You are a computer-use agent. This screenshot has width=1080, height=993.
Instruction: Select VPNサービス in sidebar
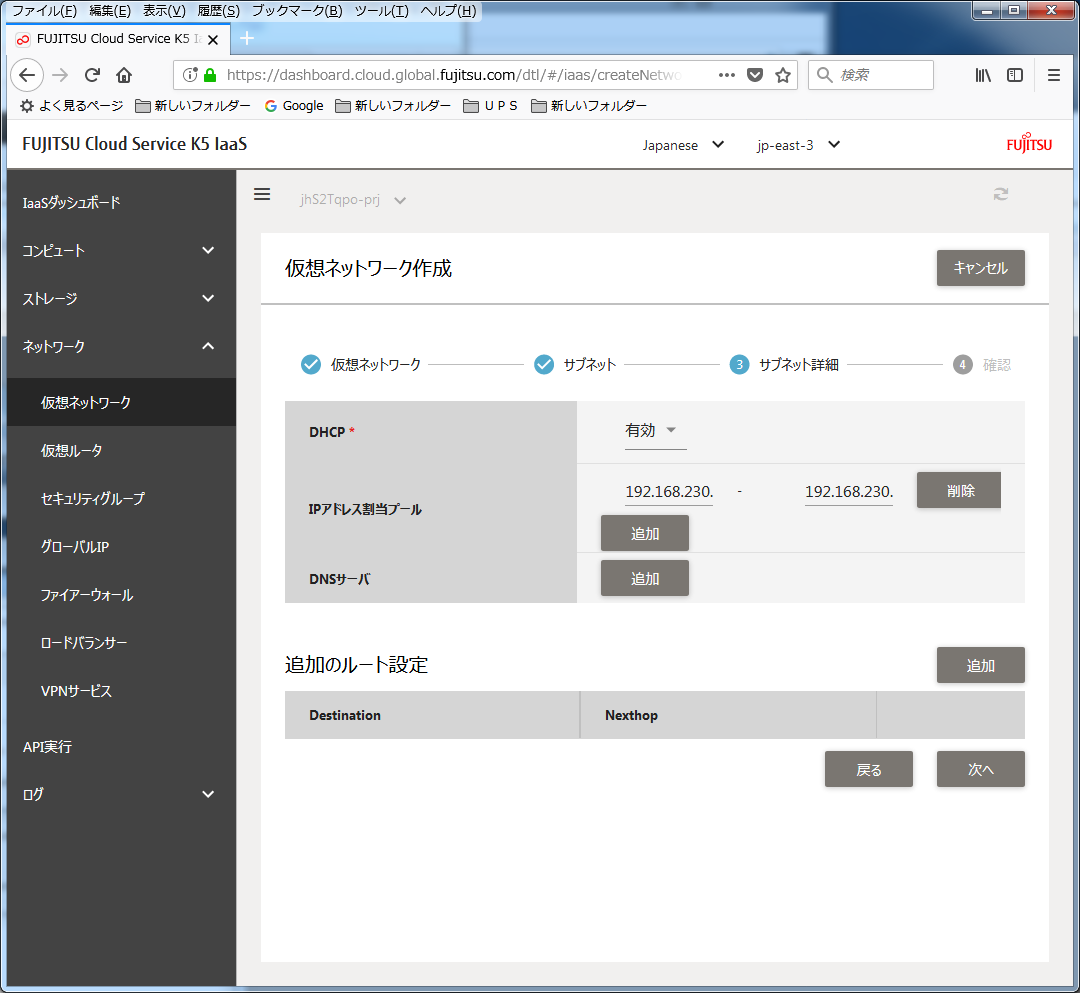(121, 691)
